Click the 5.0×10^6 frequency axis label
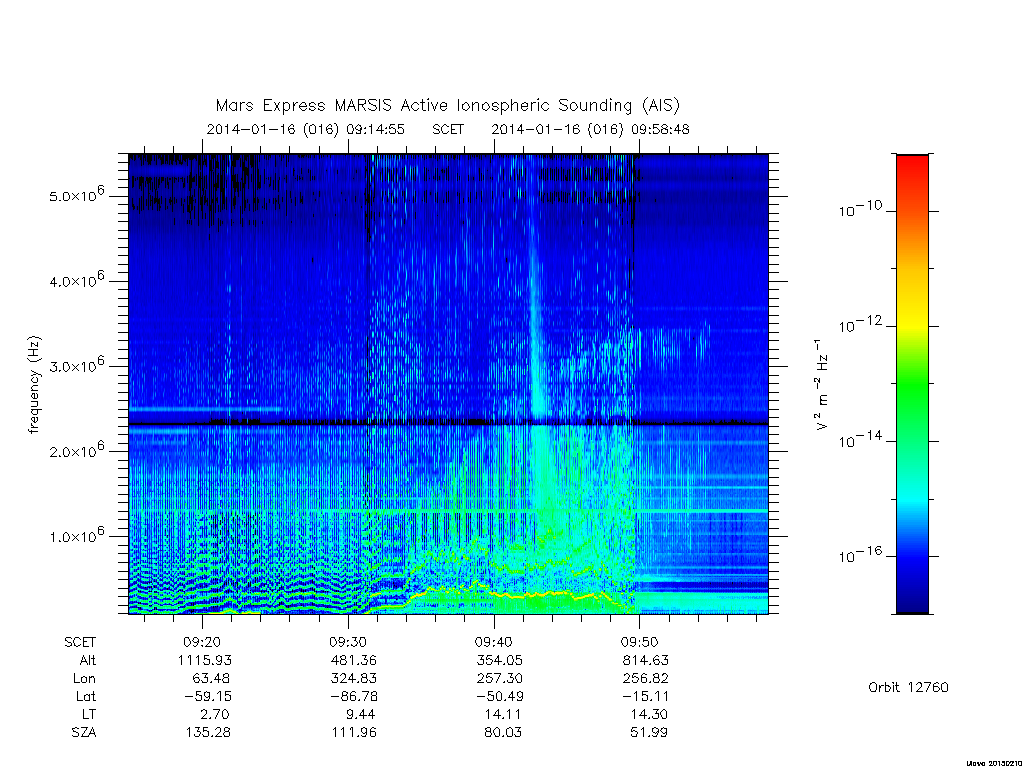 pyautogui.click(x=76, y=195)
